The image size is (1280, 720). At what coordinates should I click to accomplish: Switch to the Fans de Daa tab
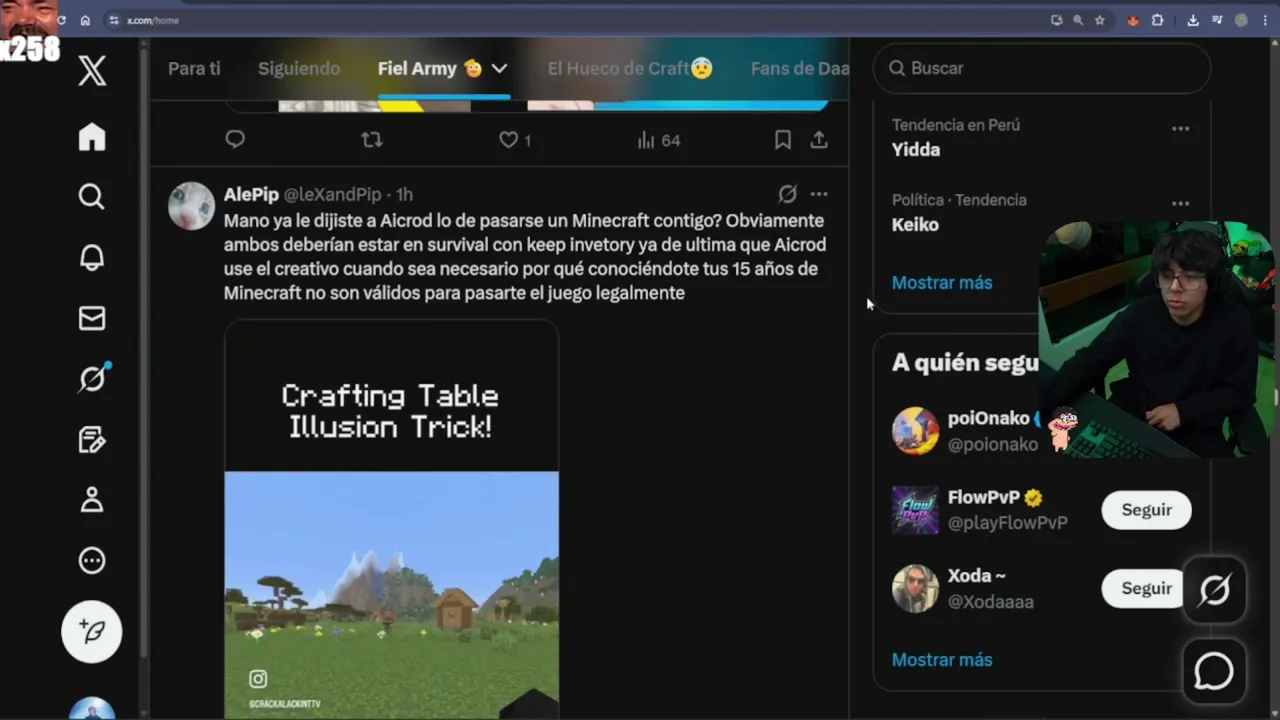[799, 68]
